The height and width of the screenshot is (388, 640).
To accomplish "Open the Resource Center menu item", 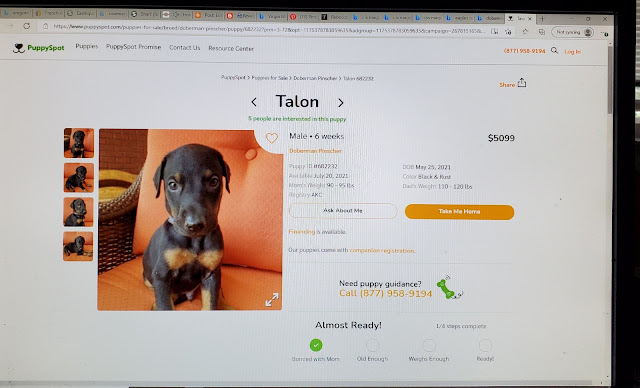I will (231, 48).
